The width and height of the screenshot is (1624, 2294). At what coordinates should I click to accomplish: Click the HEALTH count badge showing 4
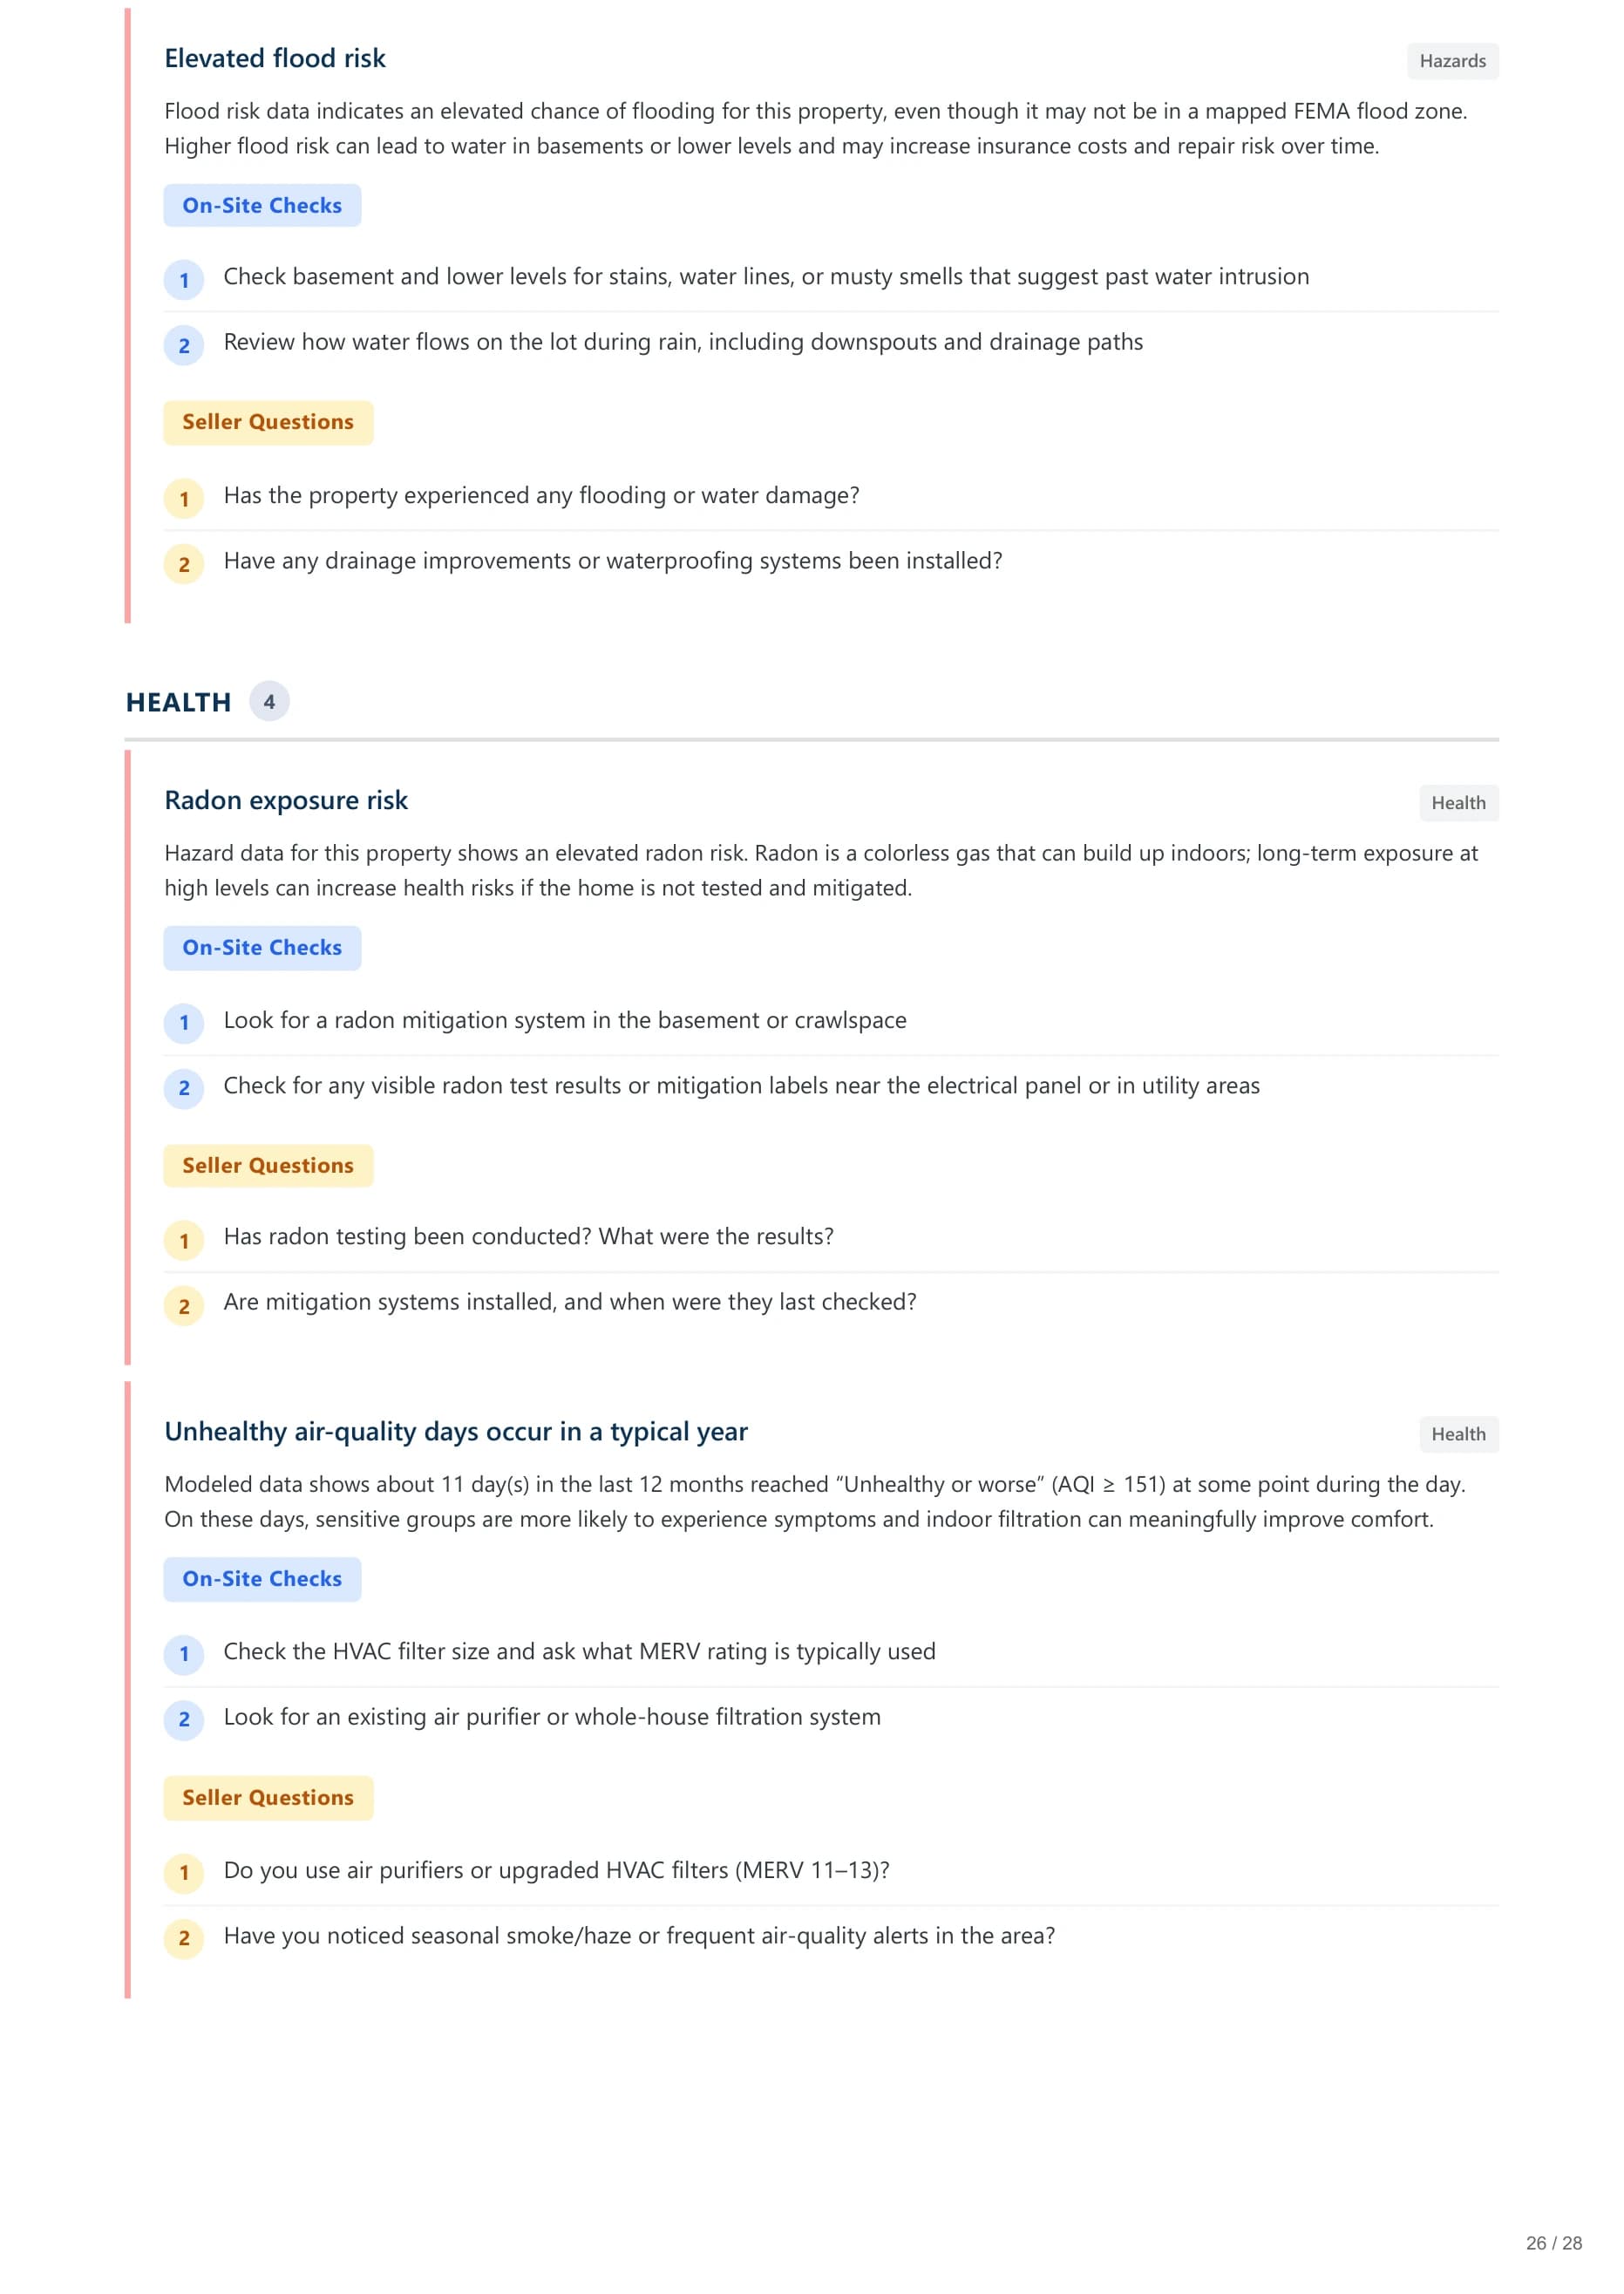[269, 702]
